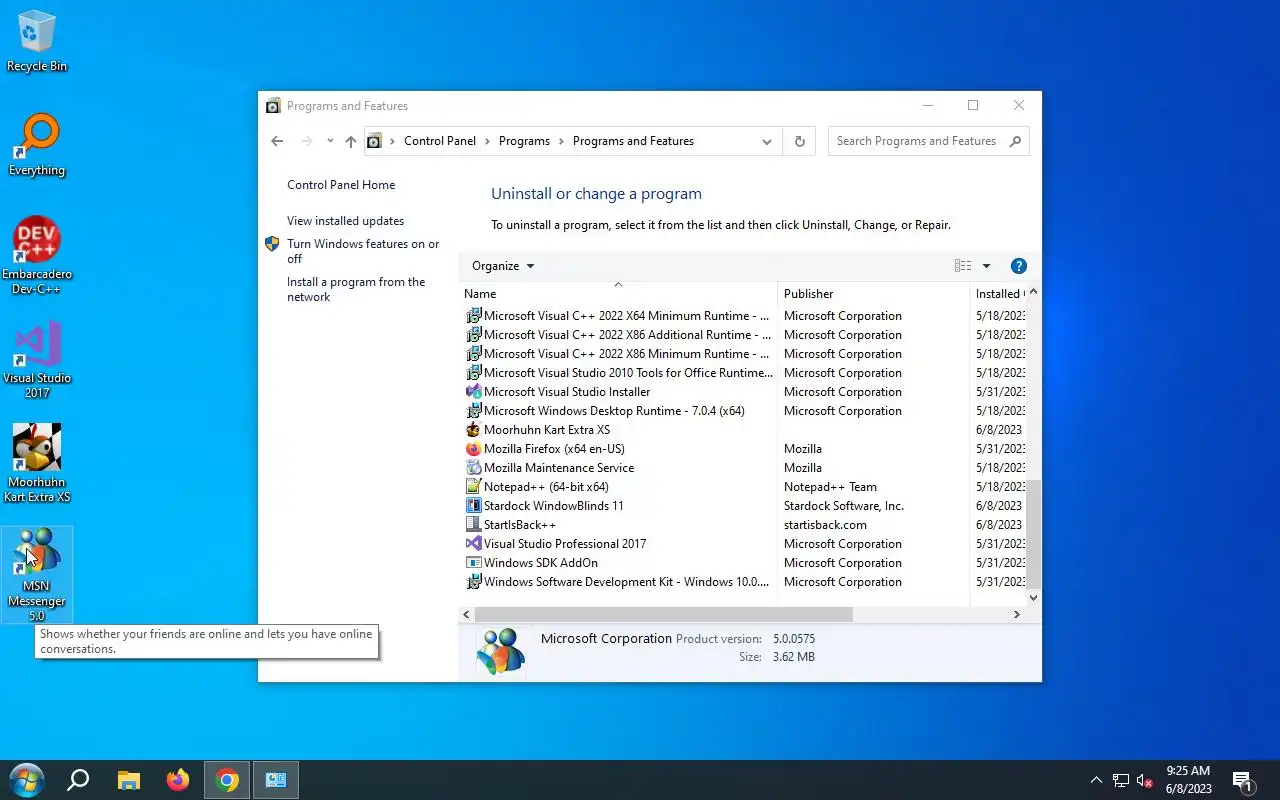The width and height of the screenshot is (1280, 800).
Task: Select Microsoft Windows Desktop Runtime - 7.0.4 (x64)
Action: tap(744, 411)
